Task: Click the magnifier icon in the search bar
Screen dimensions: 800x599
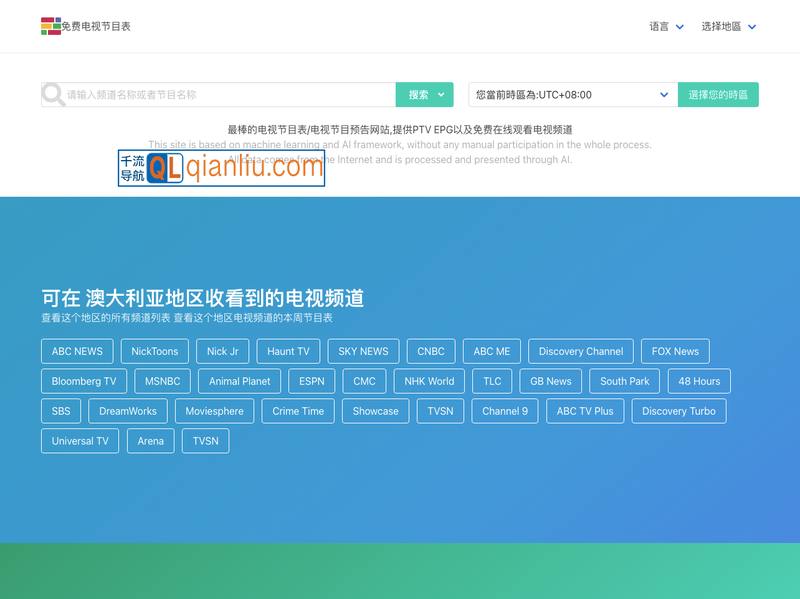Action: 52,94
